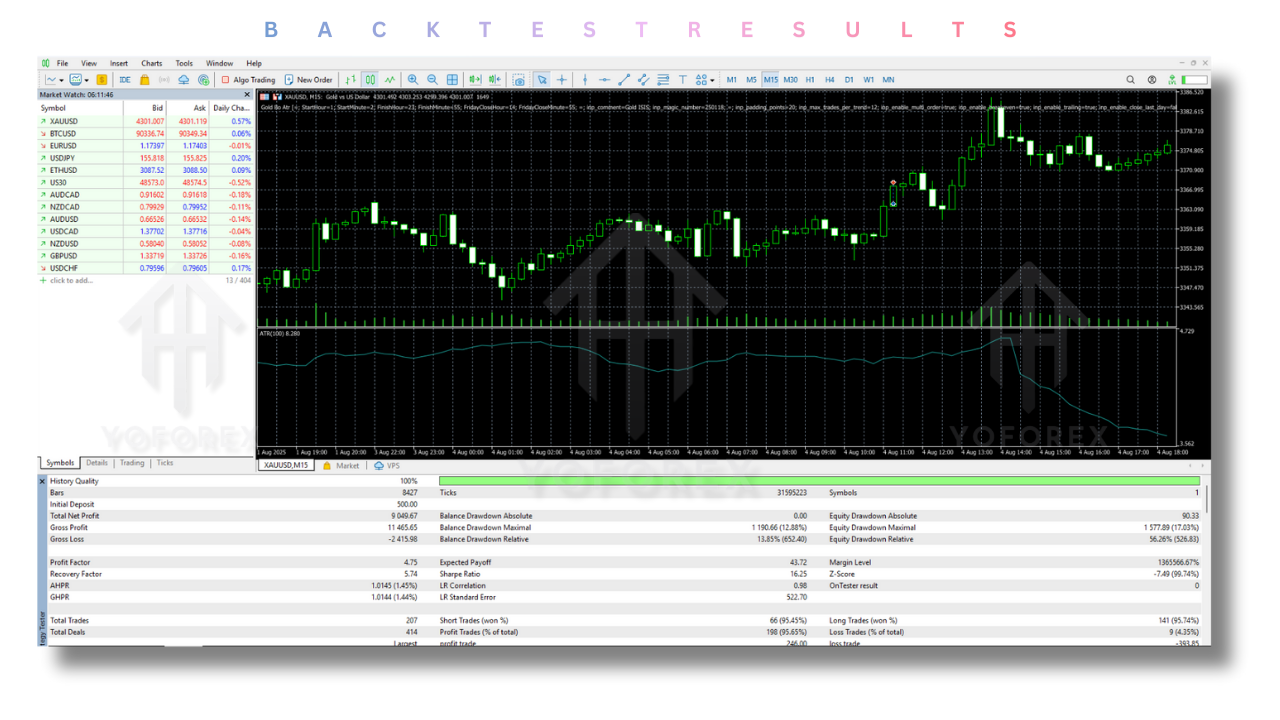Select the Text annotation tool
This screenshot has width=1280, height=720.
click(x=684, y=80)
